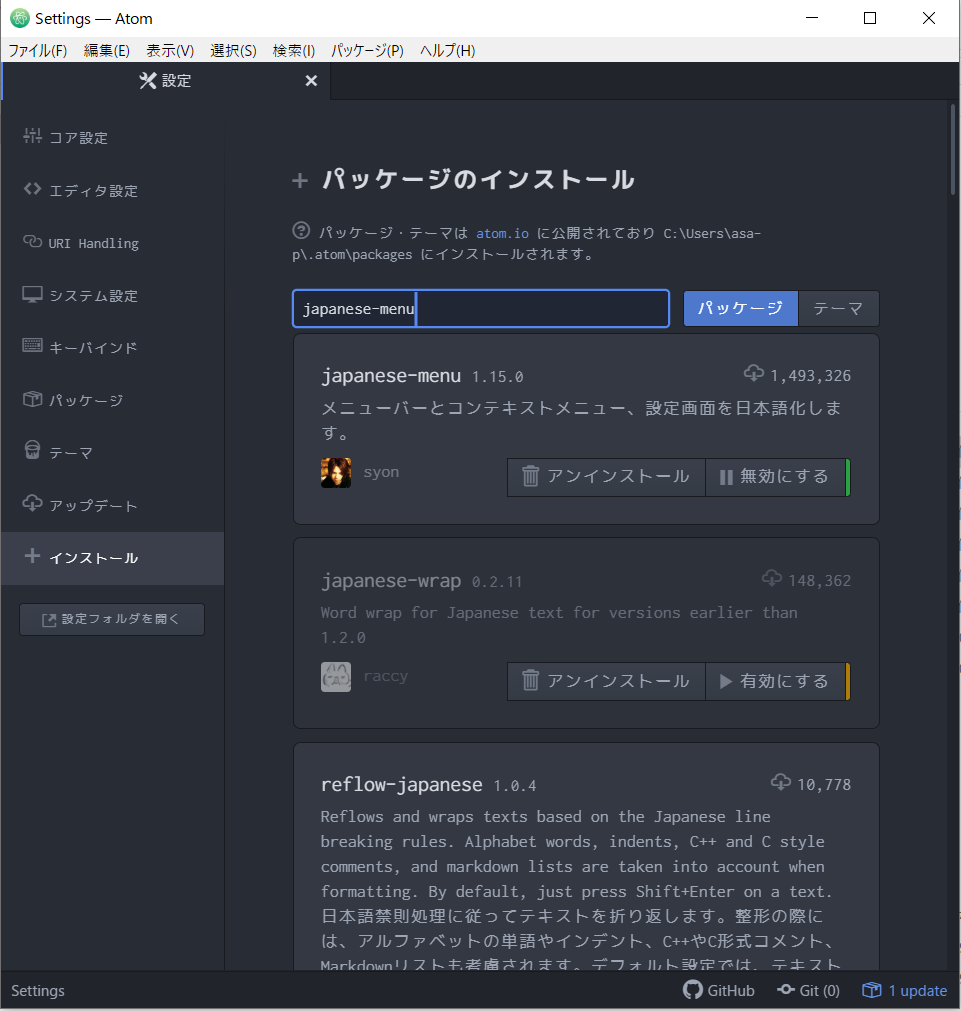The width and height of the screenshot is (961, 1011).
Task: Open the Git (0) status panel
Action: tap(809, 991)
